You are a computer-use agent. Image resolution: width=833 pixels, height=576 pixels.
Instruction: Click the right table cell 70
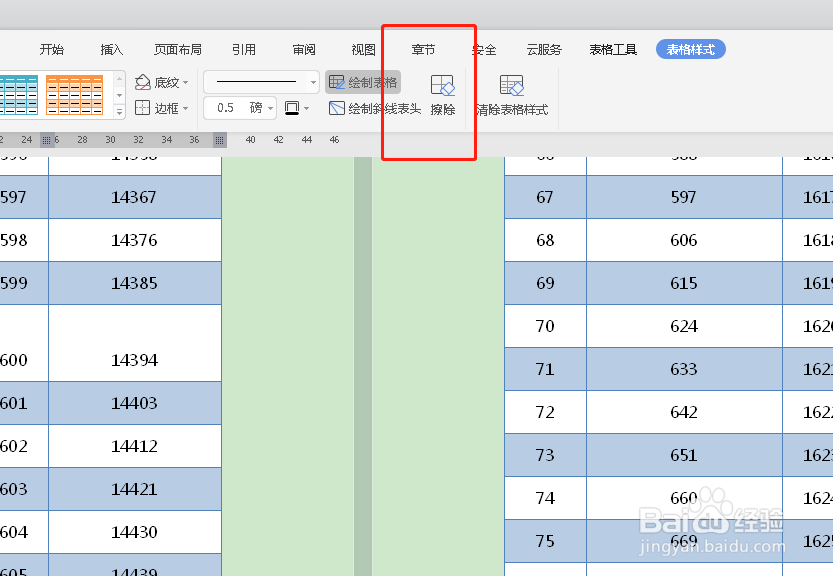pyautogui.click(x=545, y=326)
